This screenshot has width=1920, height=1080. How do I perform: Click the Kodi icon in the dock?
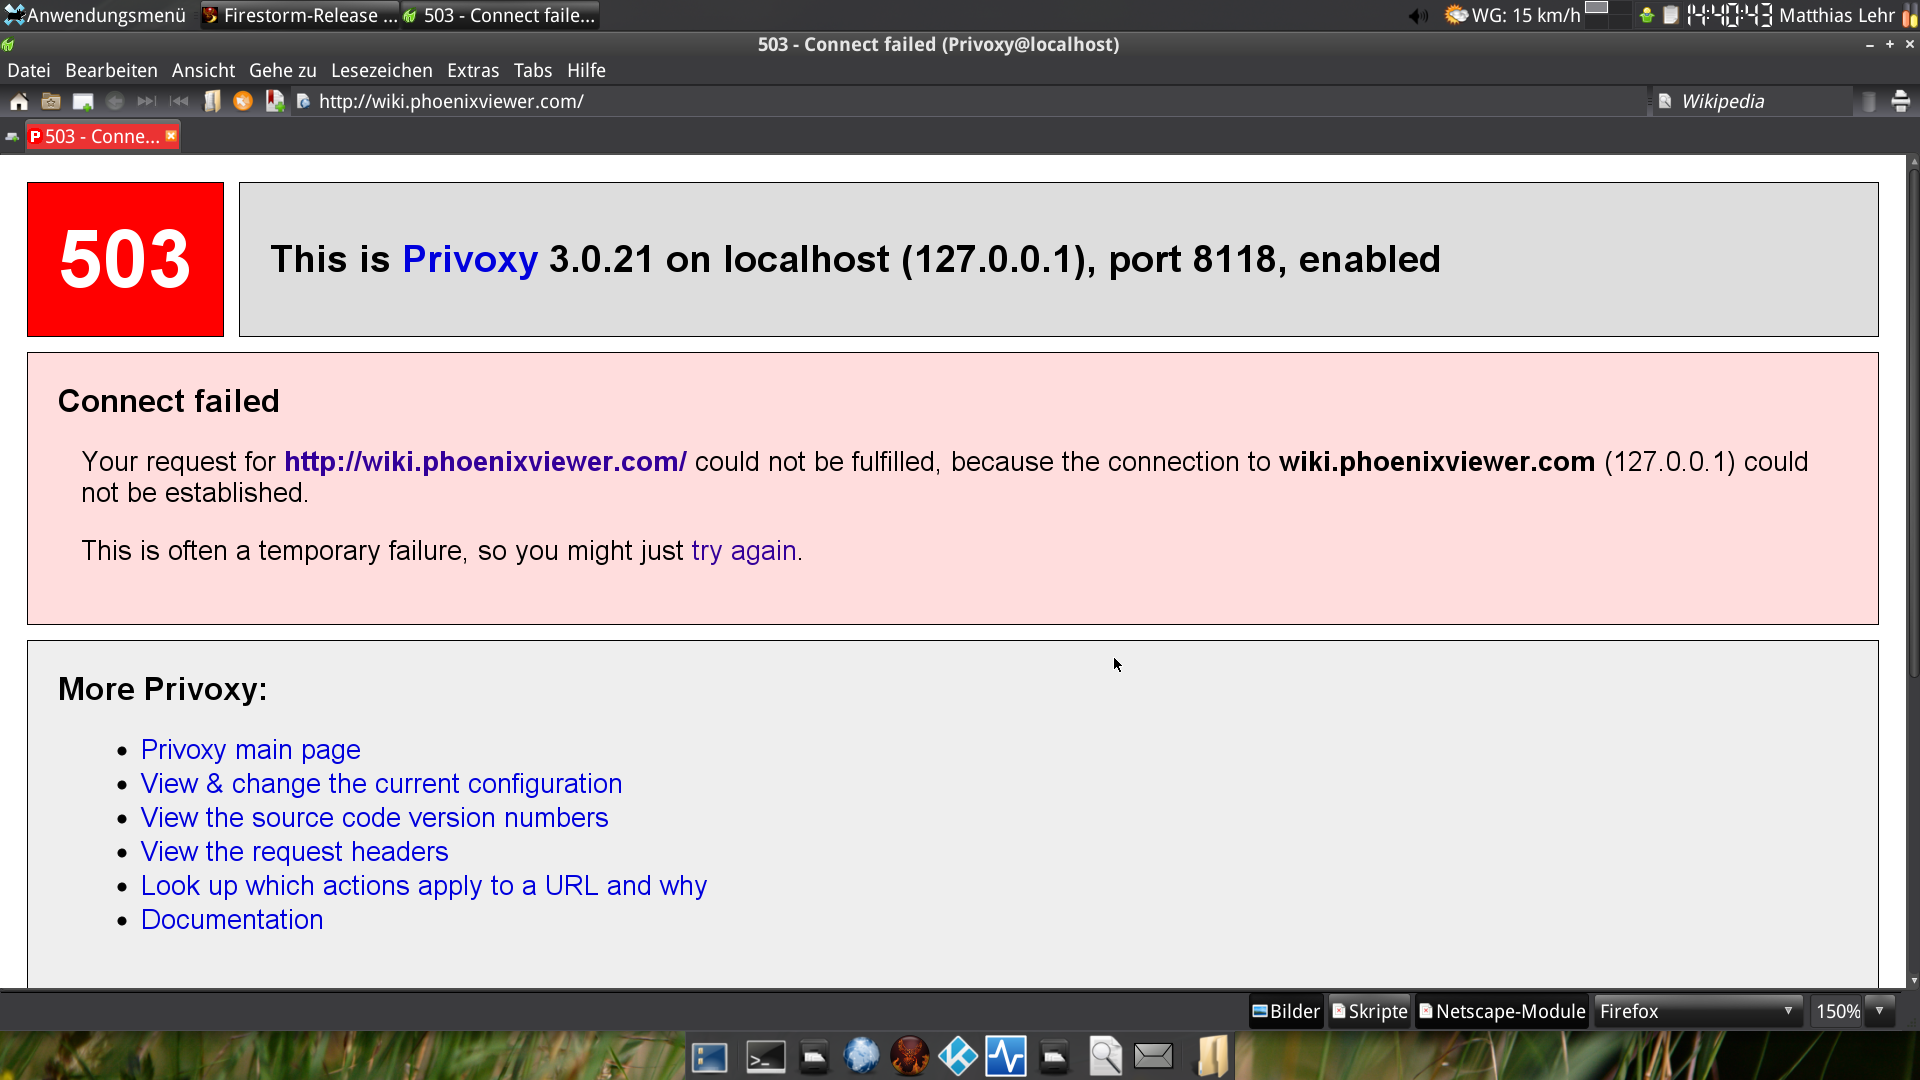[957, 1056]
